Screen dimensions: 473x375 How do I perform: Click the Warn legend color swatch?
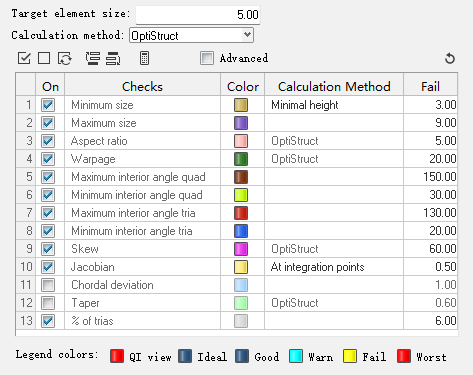(296, 356)
